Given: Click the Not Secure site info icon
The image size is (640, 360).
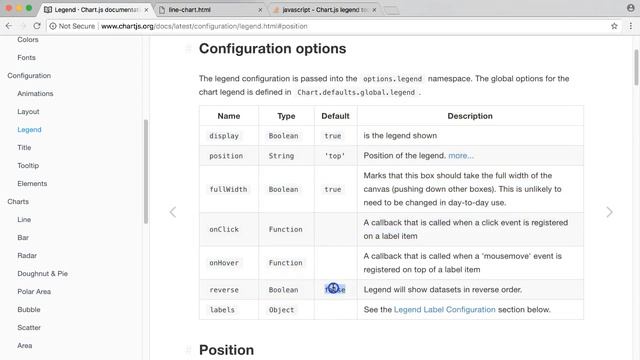Looking at the screenshot, I should coord(53,26).
